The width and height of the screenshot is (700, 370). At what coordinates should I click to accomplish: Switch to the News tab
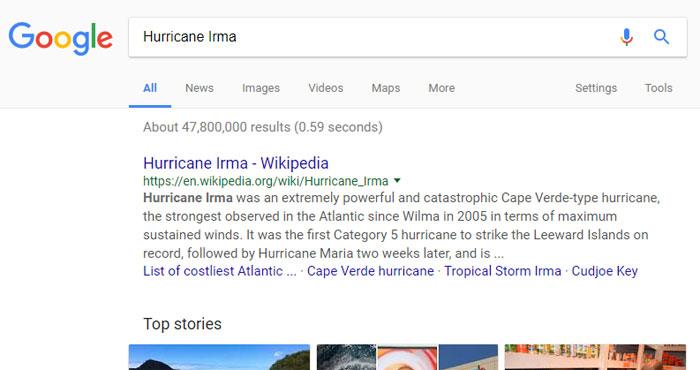pyautogui.click(x=199, y=88)
